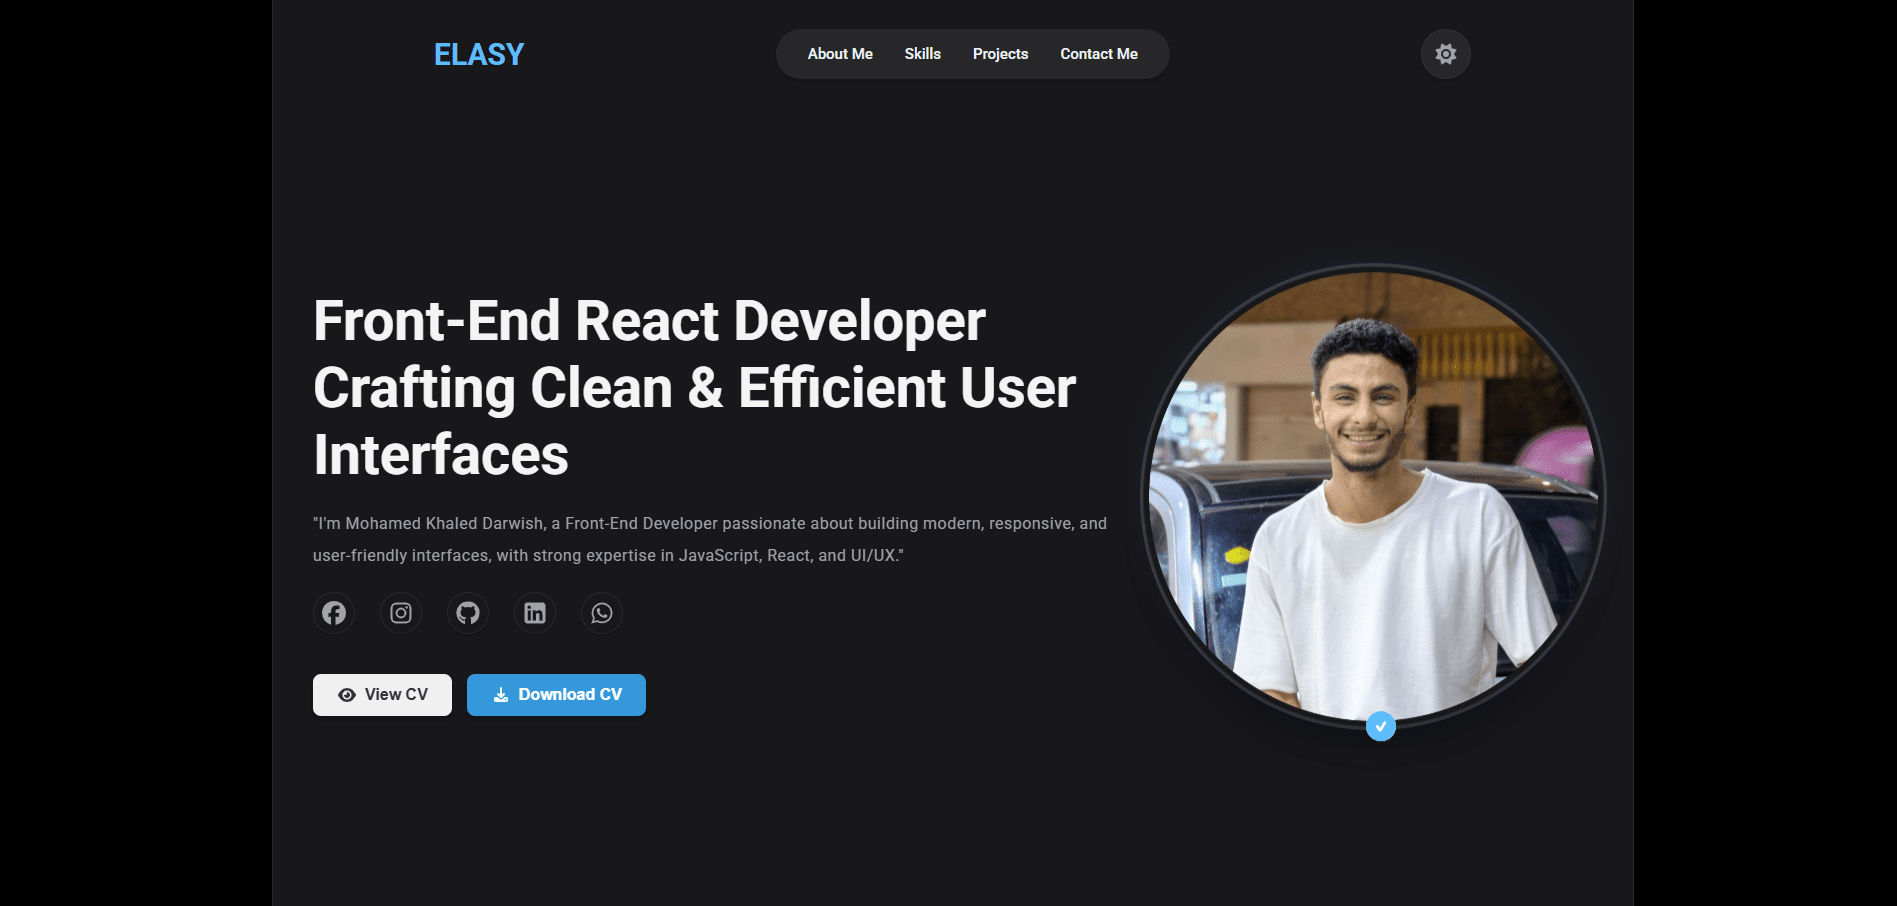Visit the GitHub profile icon

pos(468,613)
